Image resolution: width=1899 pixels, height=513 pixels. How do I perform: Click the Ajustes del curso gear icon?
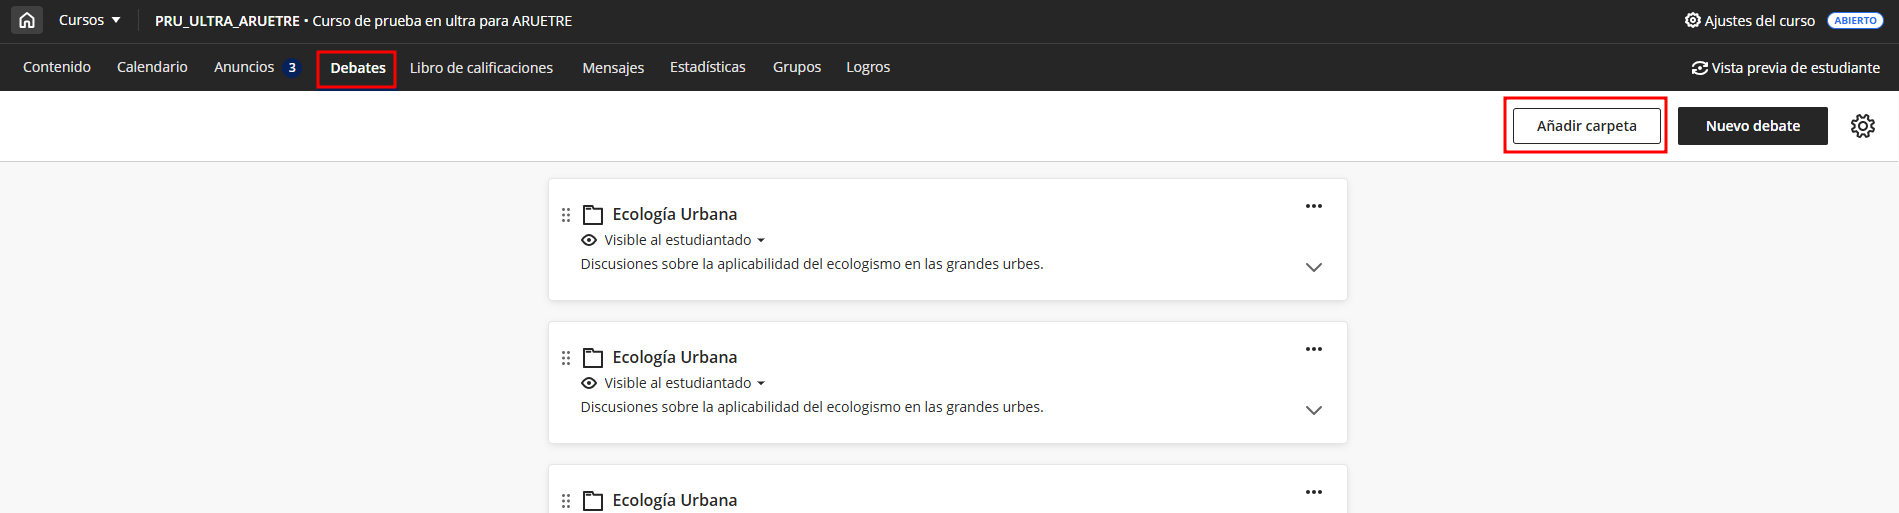pos(1692,20)
